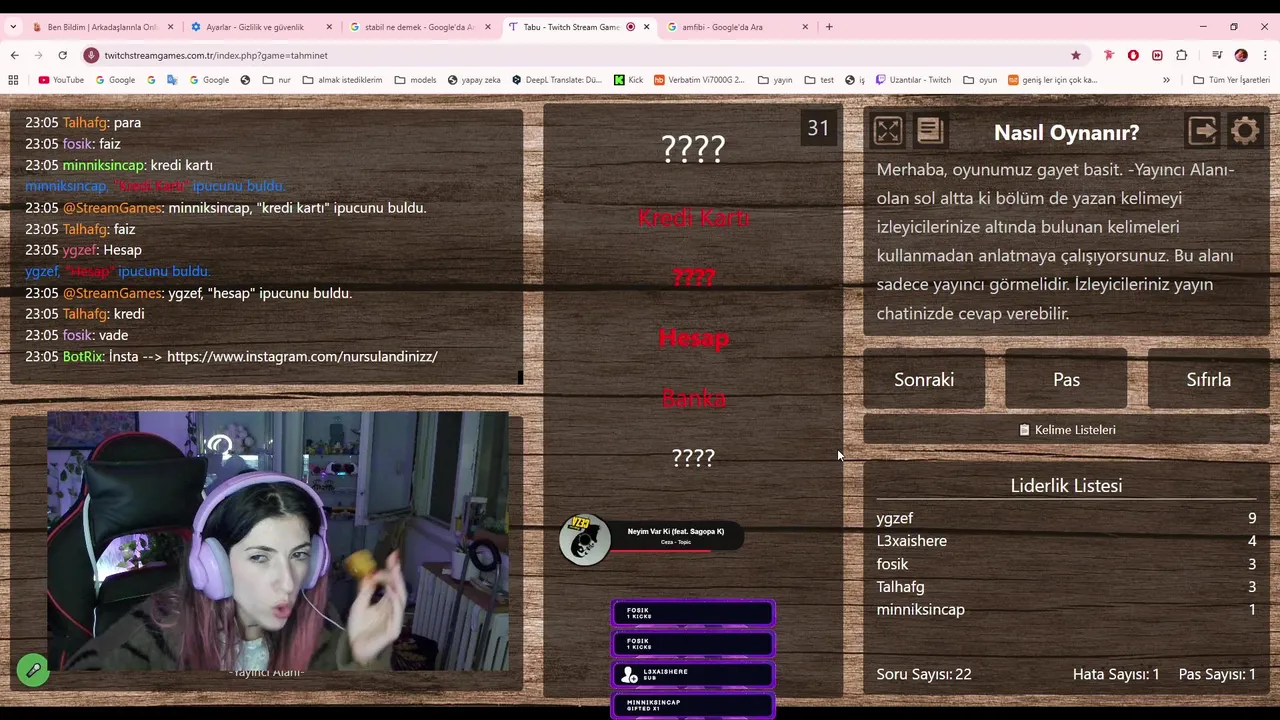Click ygzef in Liderlik Listesi
1280x720 pixels.
click(x=894, y=518)
